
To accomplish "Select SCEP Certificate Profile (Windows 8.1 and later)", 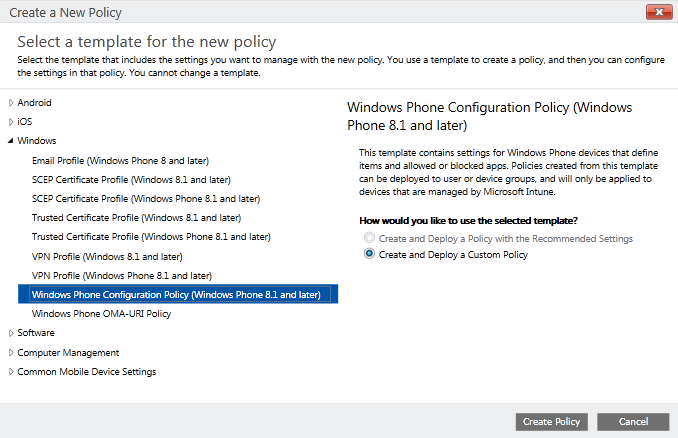I will [x=131, y=180].
